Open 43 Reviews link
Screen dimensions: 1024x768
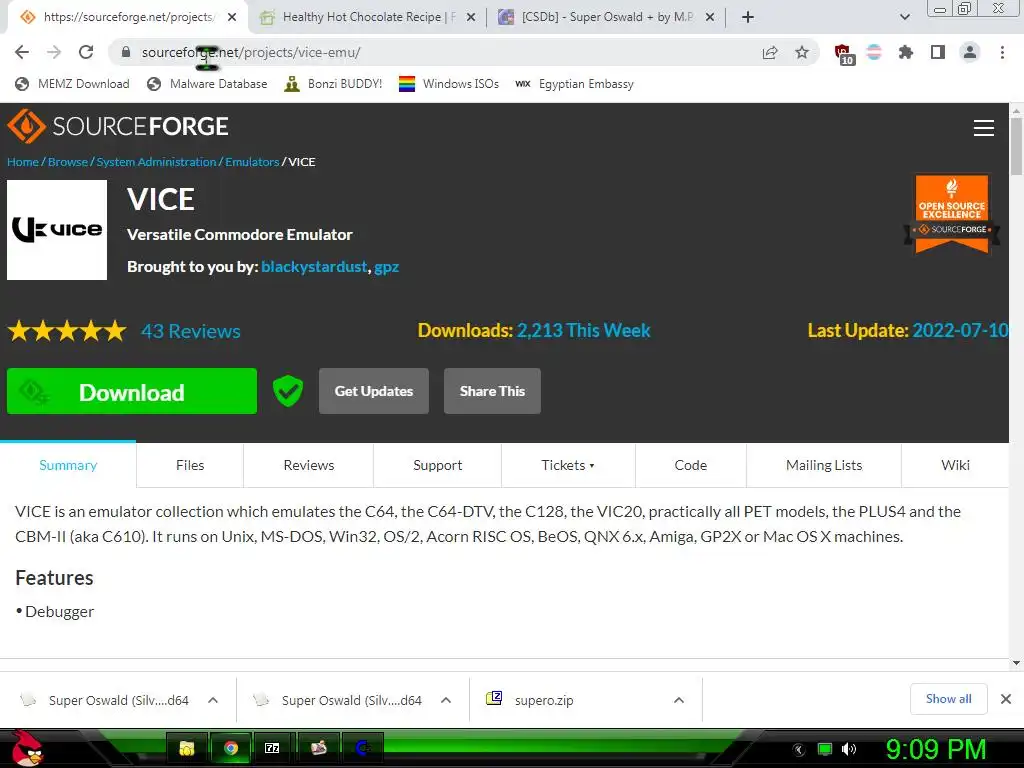click(191, 331)
